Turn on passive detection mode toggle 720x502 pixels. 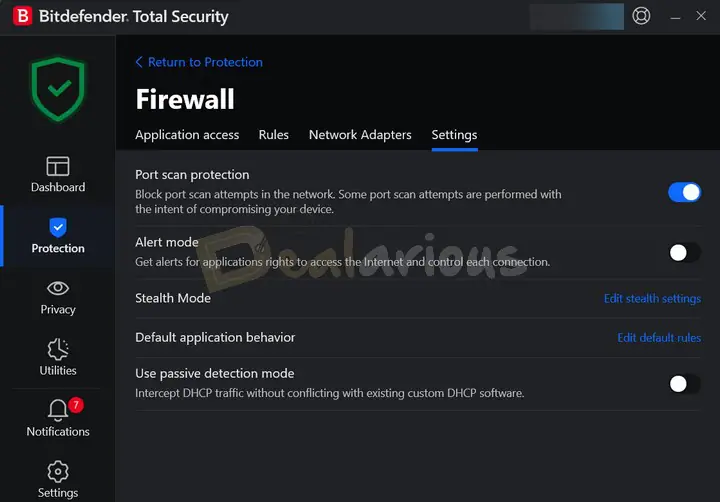point(684,383)
